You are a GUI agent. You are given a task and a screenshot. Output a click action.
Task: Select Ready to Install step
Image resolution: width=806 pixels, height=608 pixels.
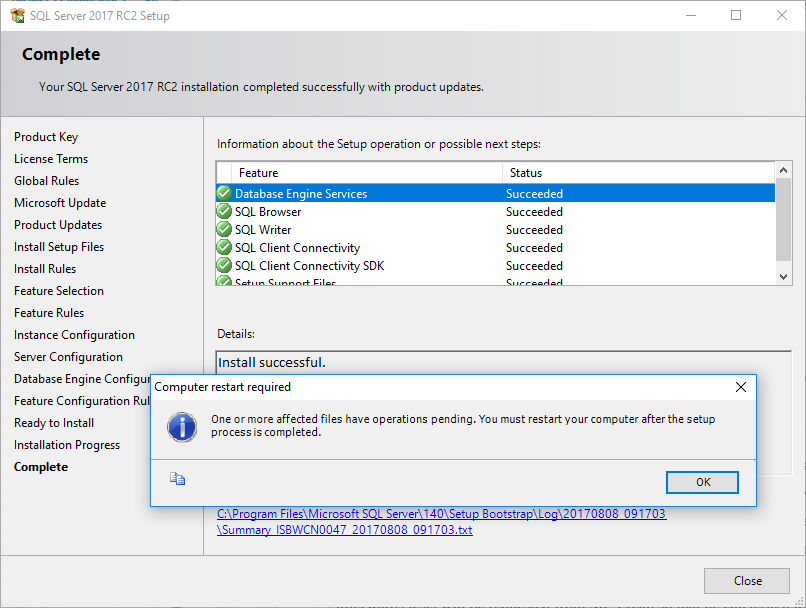pyautogui.click(x=54, y=423)
